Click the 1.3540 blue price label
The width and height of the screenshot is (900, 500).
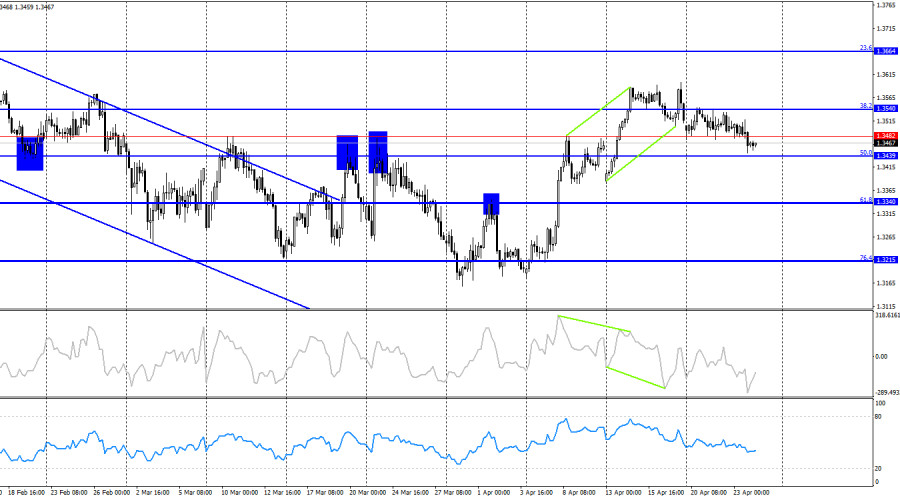coord(886,108)
